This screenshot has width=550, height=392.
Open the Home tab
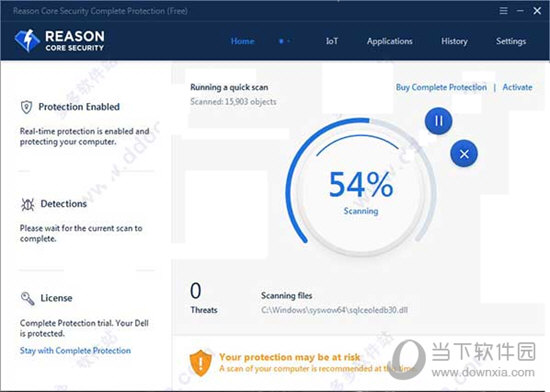242,41
